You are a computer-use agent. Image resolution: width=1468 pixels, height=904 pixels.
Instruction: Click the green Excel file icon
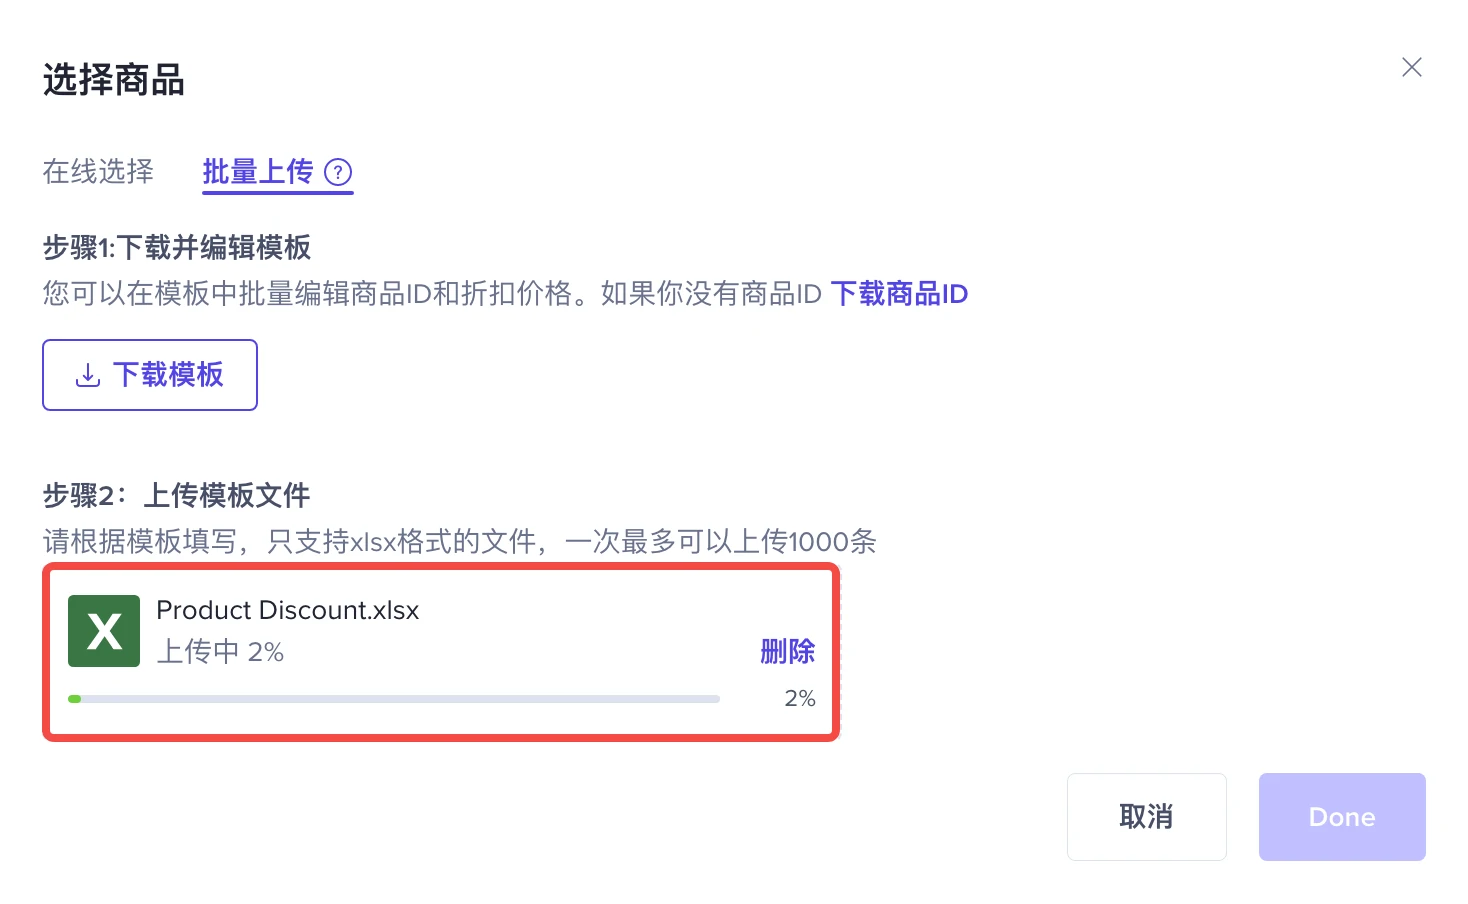tap(103, 631)
